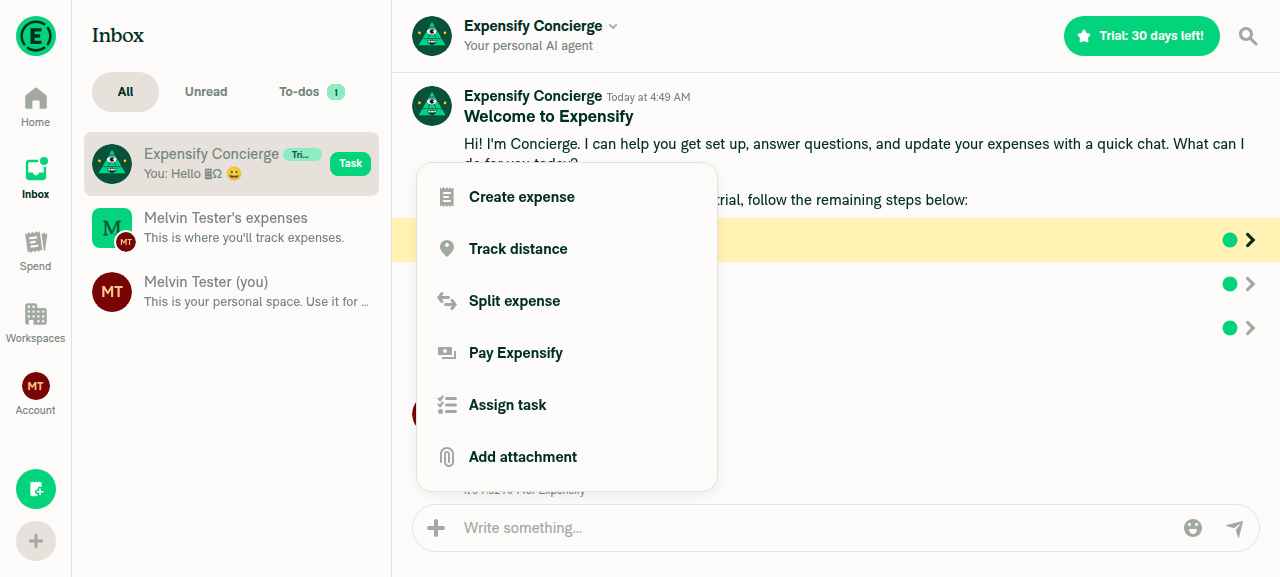Viewport: 1280px width, 577px height.
Task: Click the Concierge avatar in the chat header
Action: click(x=432, y=36)
